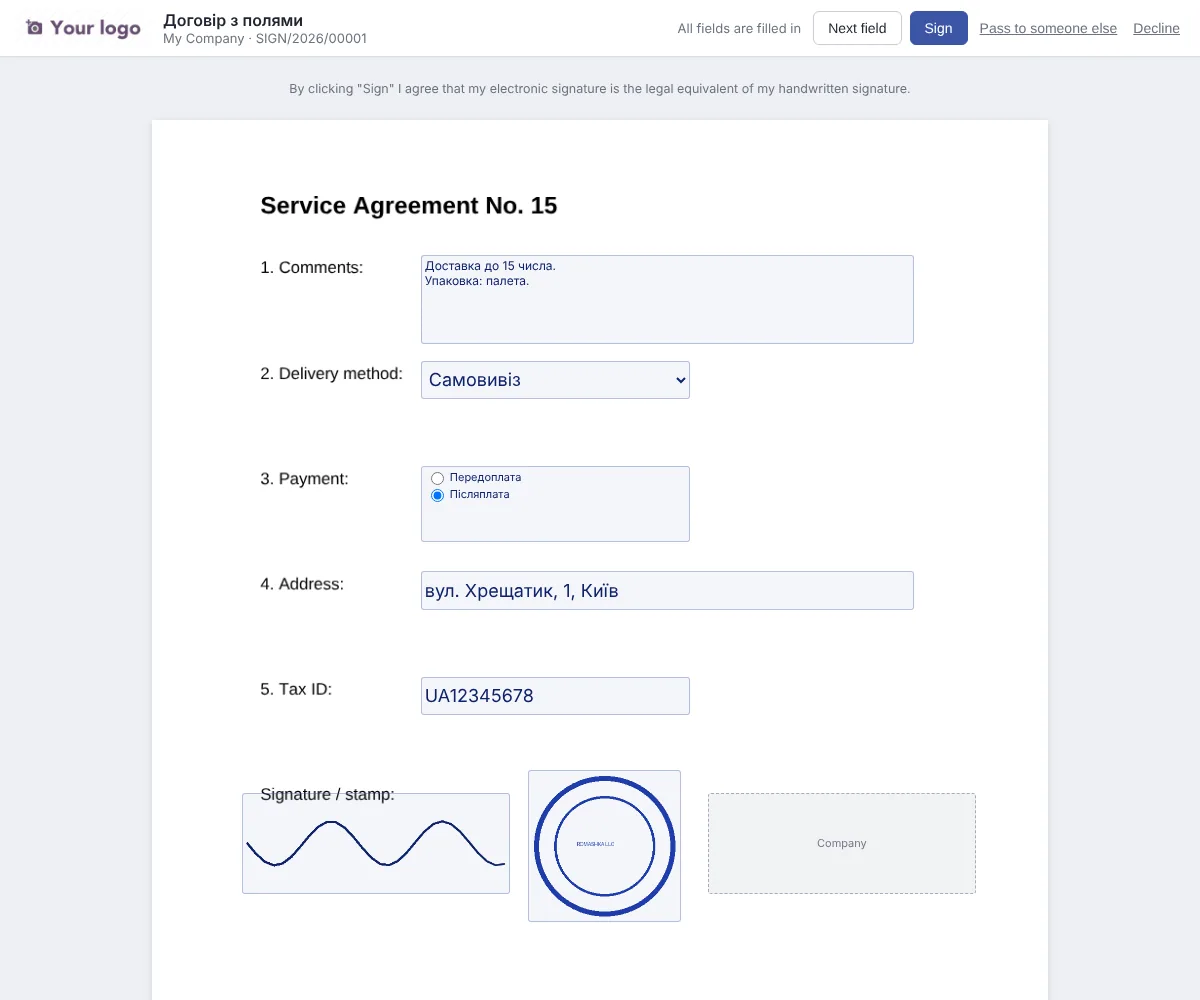This screenshot has width=1200, height=1000.
Task: Click the wavy signature field
Action: 376,843
